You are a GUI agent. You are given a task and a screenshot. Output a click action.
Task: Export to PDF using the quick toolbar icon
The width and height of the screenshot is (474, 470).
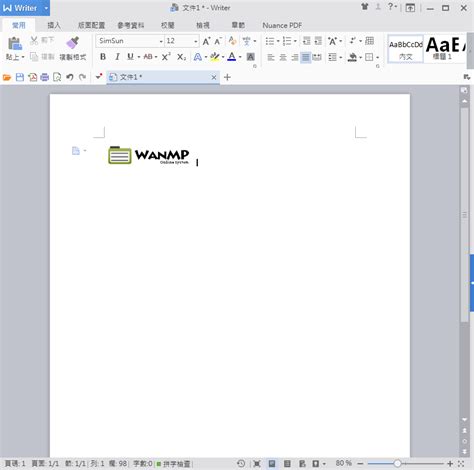pyautogui.click(x=32, y=77)
